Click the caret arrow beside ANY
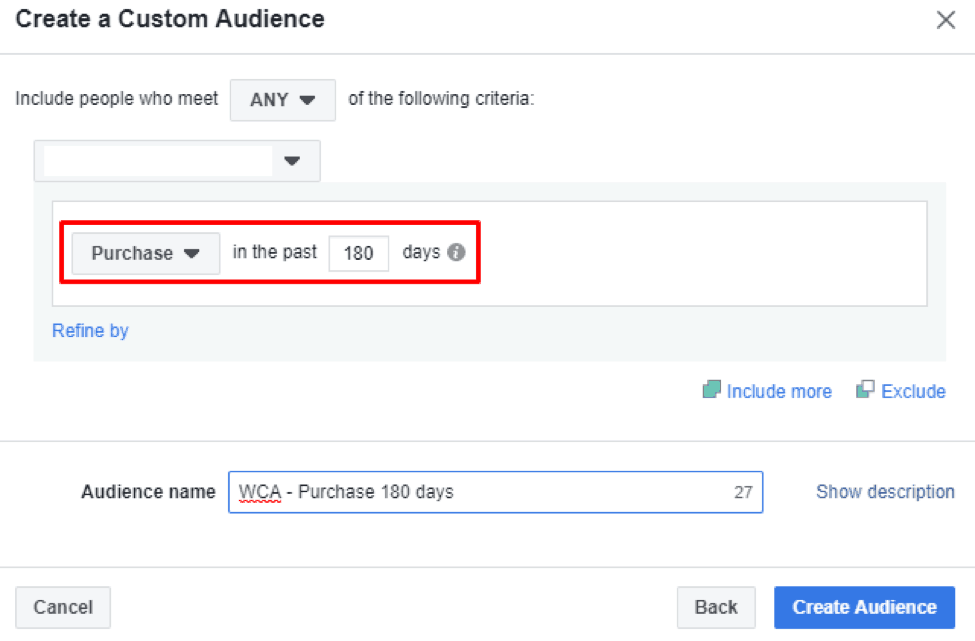 (x=308, y=100)
